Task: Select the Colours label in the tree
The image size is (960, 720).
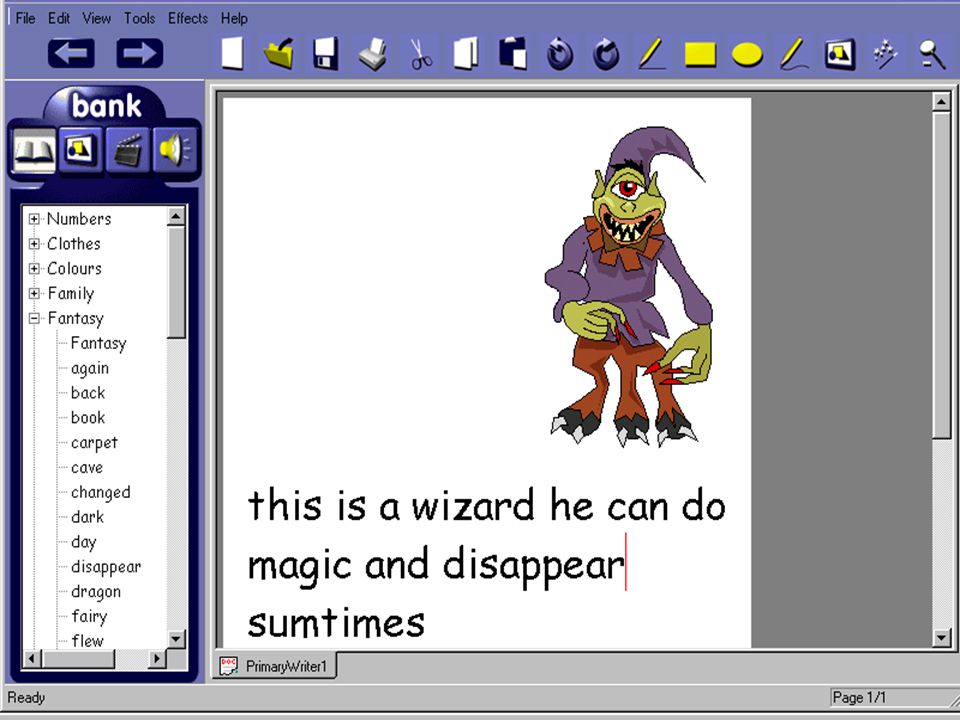Action: click(74, 268)
